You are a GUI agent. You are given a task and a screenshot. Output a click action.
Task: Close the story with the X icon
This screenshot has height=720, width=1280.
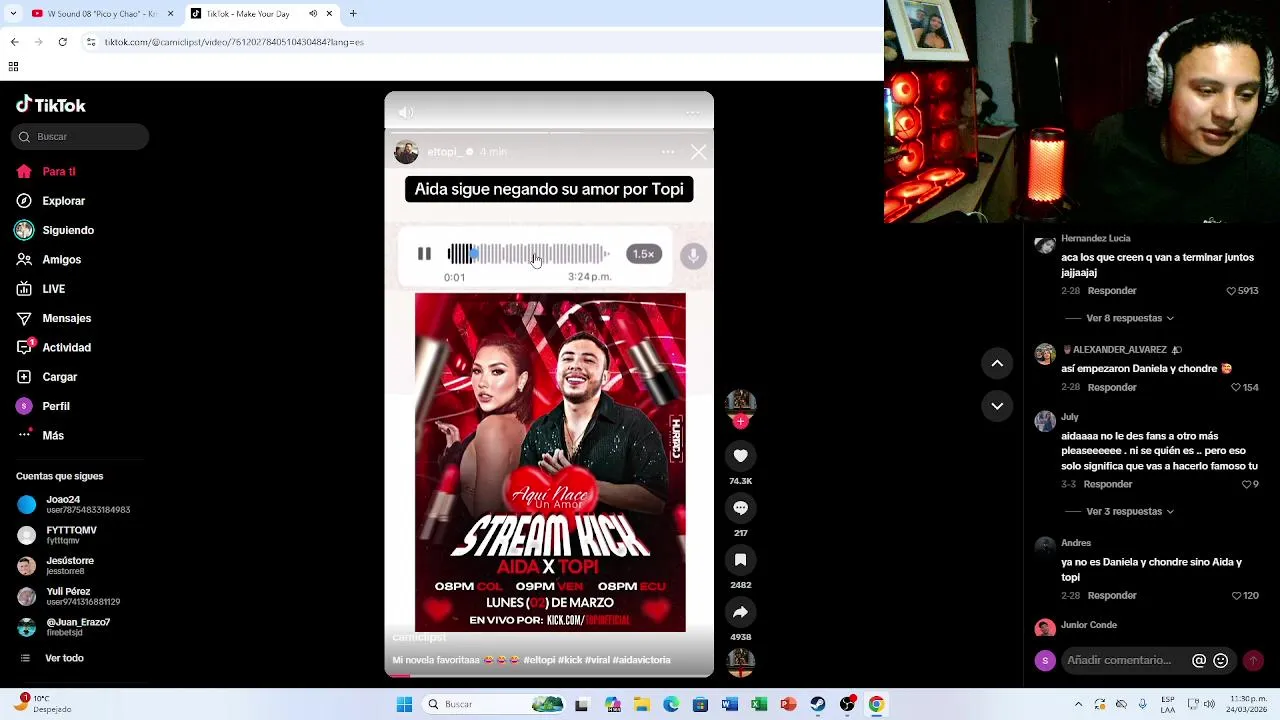[698, 152]
